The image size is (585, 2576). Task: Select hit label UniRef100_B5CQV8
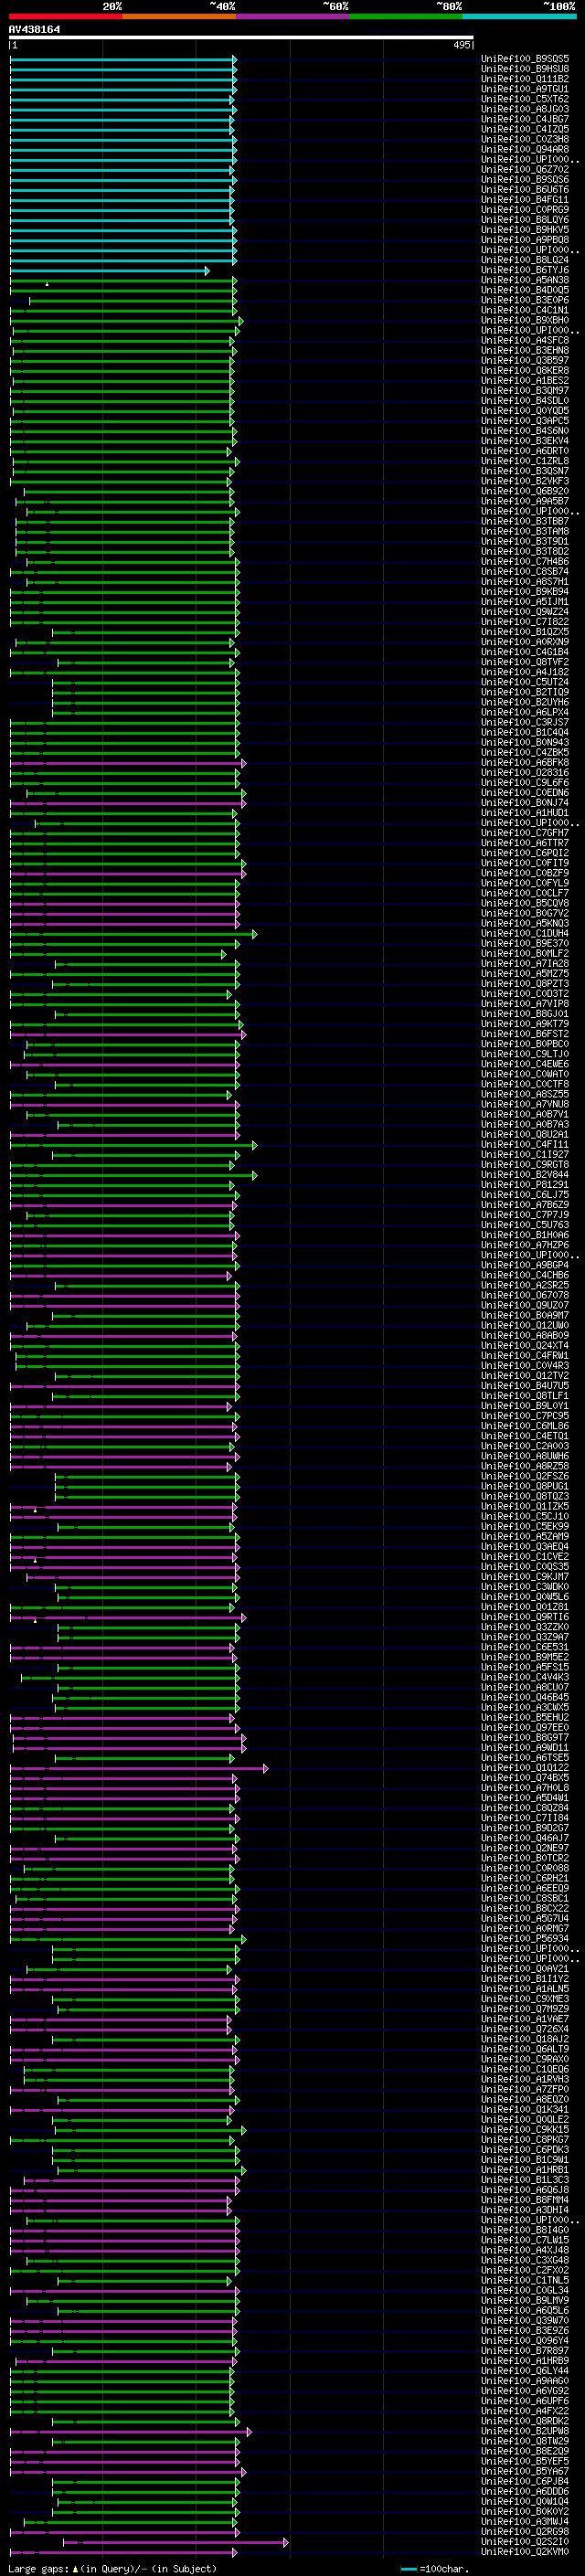(x=525, y=904)
